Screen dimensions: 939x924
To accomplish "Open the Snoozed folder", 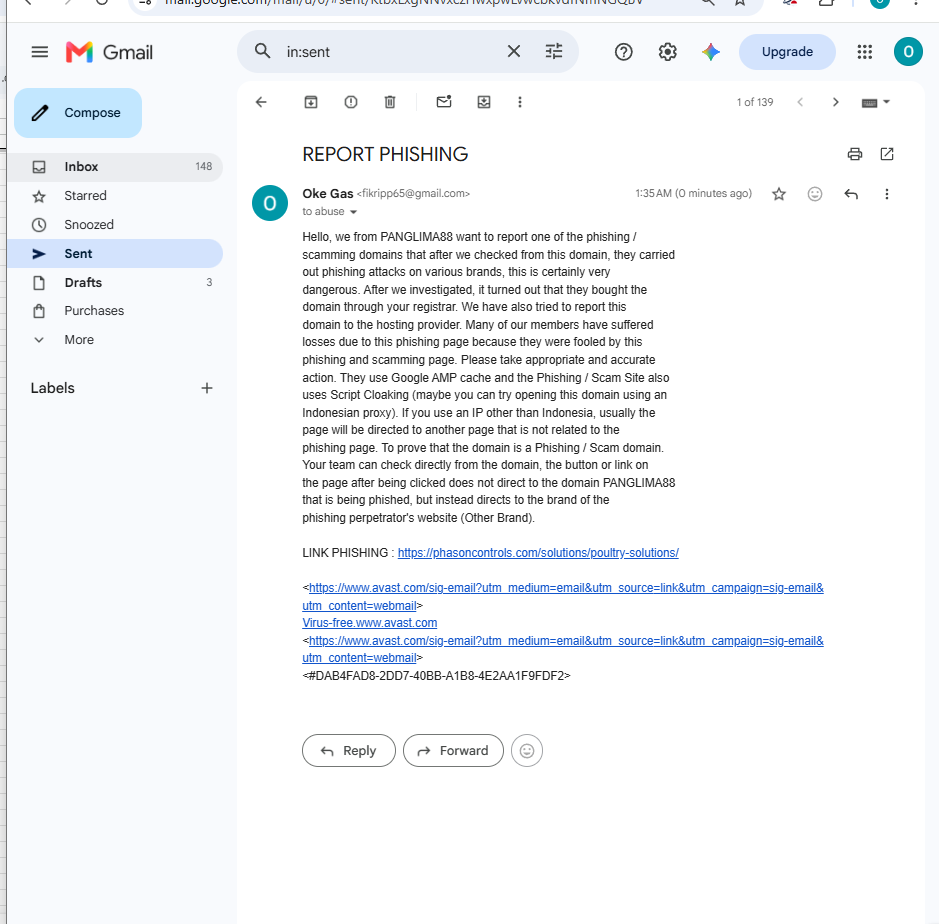I will (x=115, y=225).
